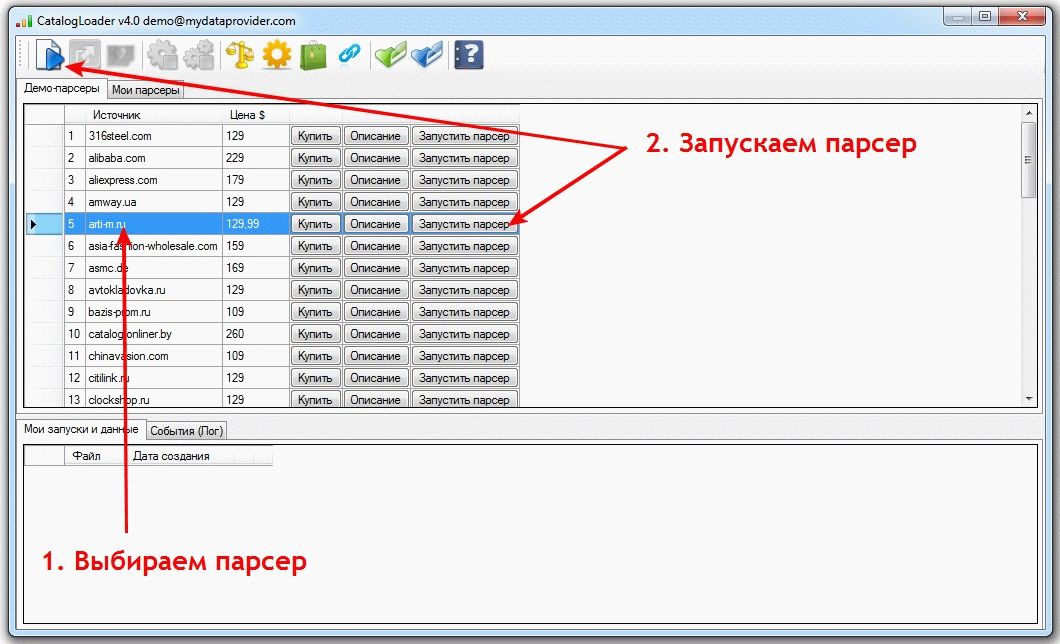The image size is (1060, 644).
Task: Click the blue folder with checkmark icon
Action: click(427, 54)
